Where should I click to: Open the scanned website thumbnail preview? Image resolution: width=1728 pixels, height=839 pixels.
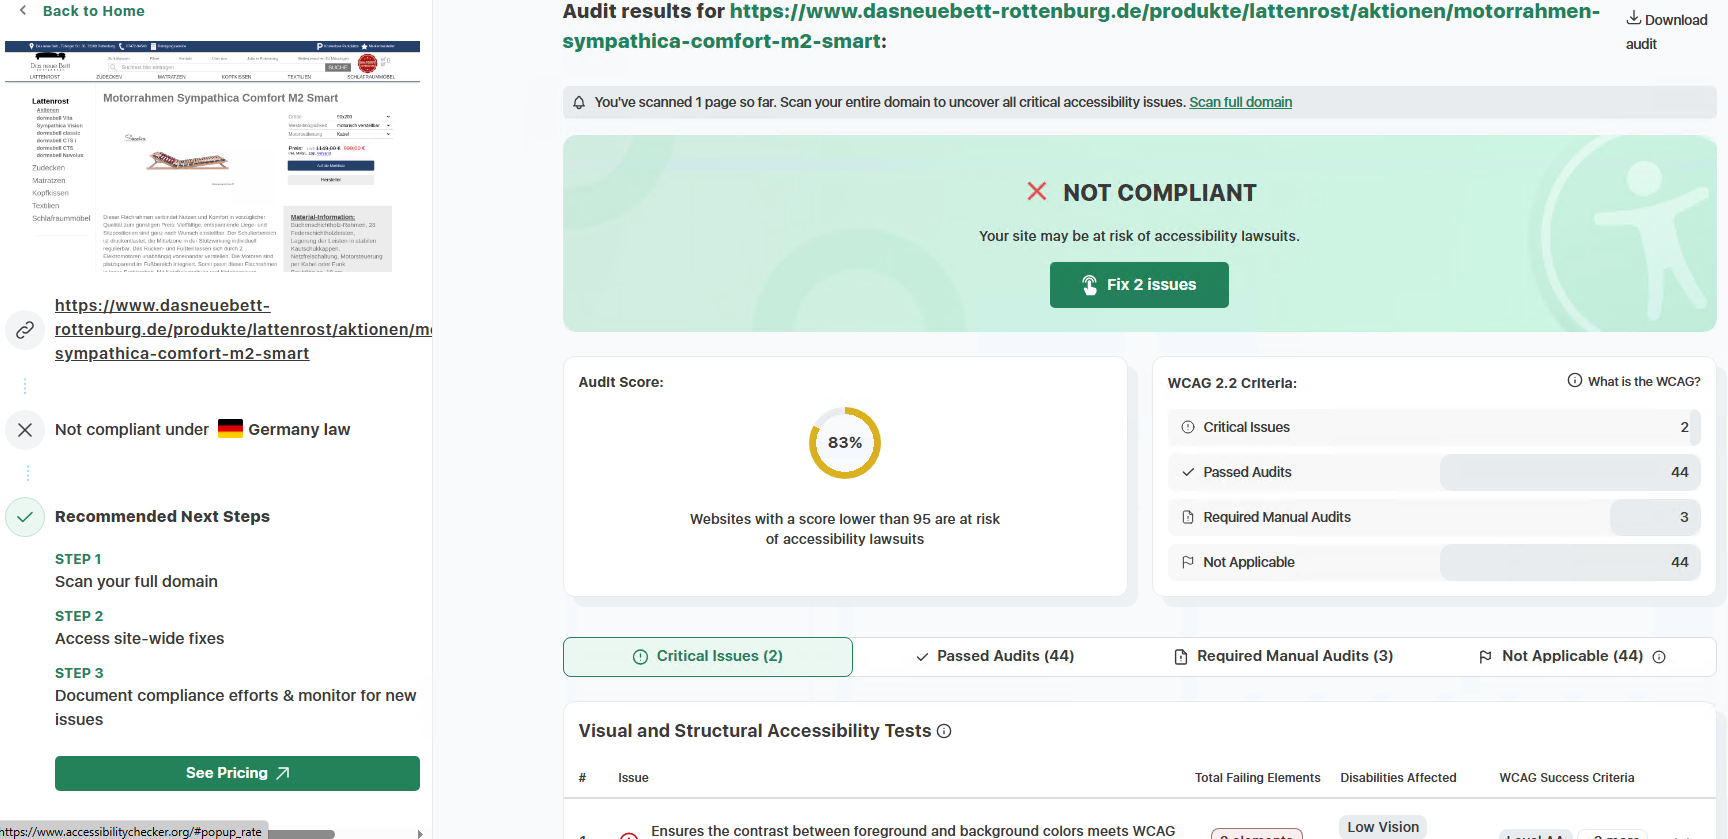[212, 157]
